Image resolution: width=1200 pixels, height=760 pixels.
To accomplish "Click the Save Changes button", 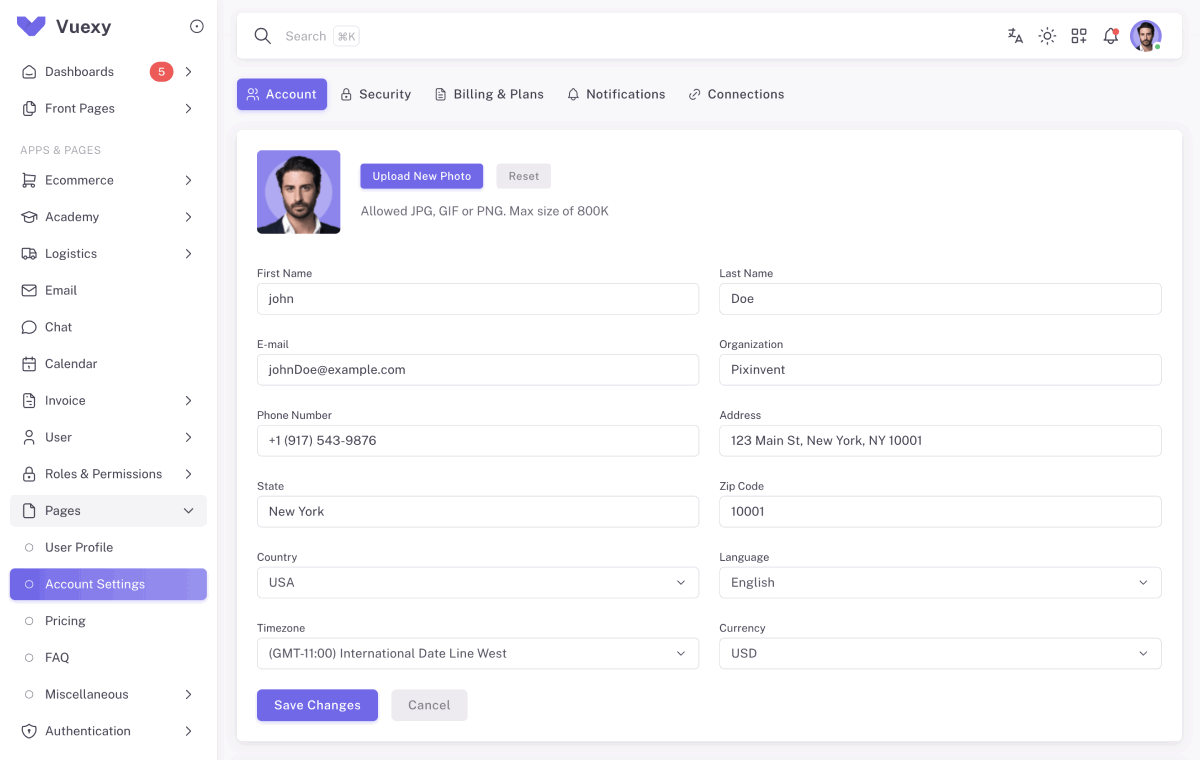I will tap(317, 705).
